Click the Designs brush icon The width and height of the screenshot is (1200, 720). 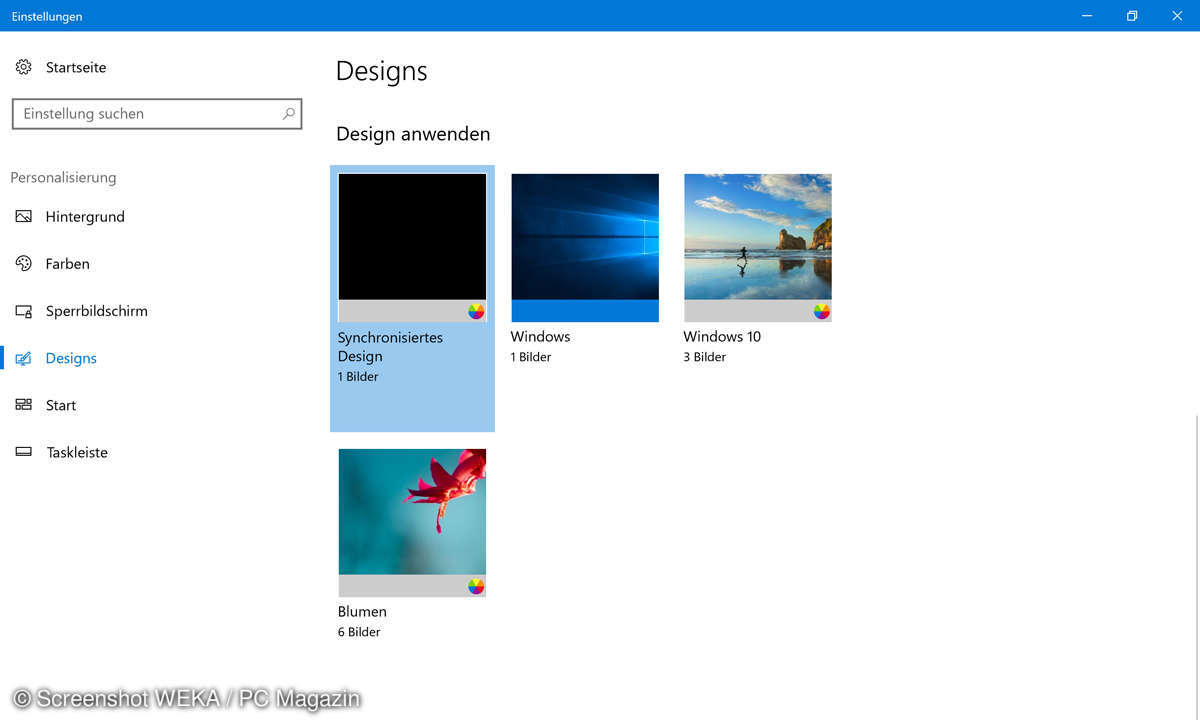tap(24, 358)
